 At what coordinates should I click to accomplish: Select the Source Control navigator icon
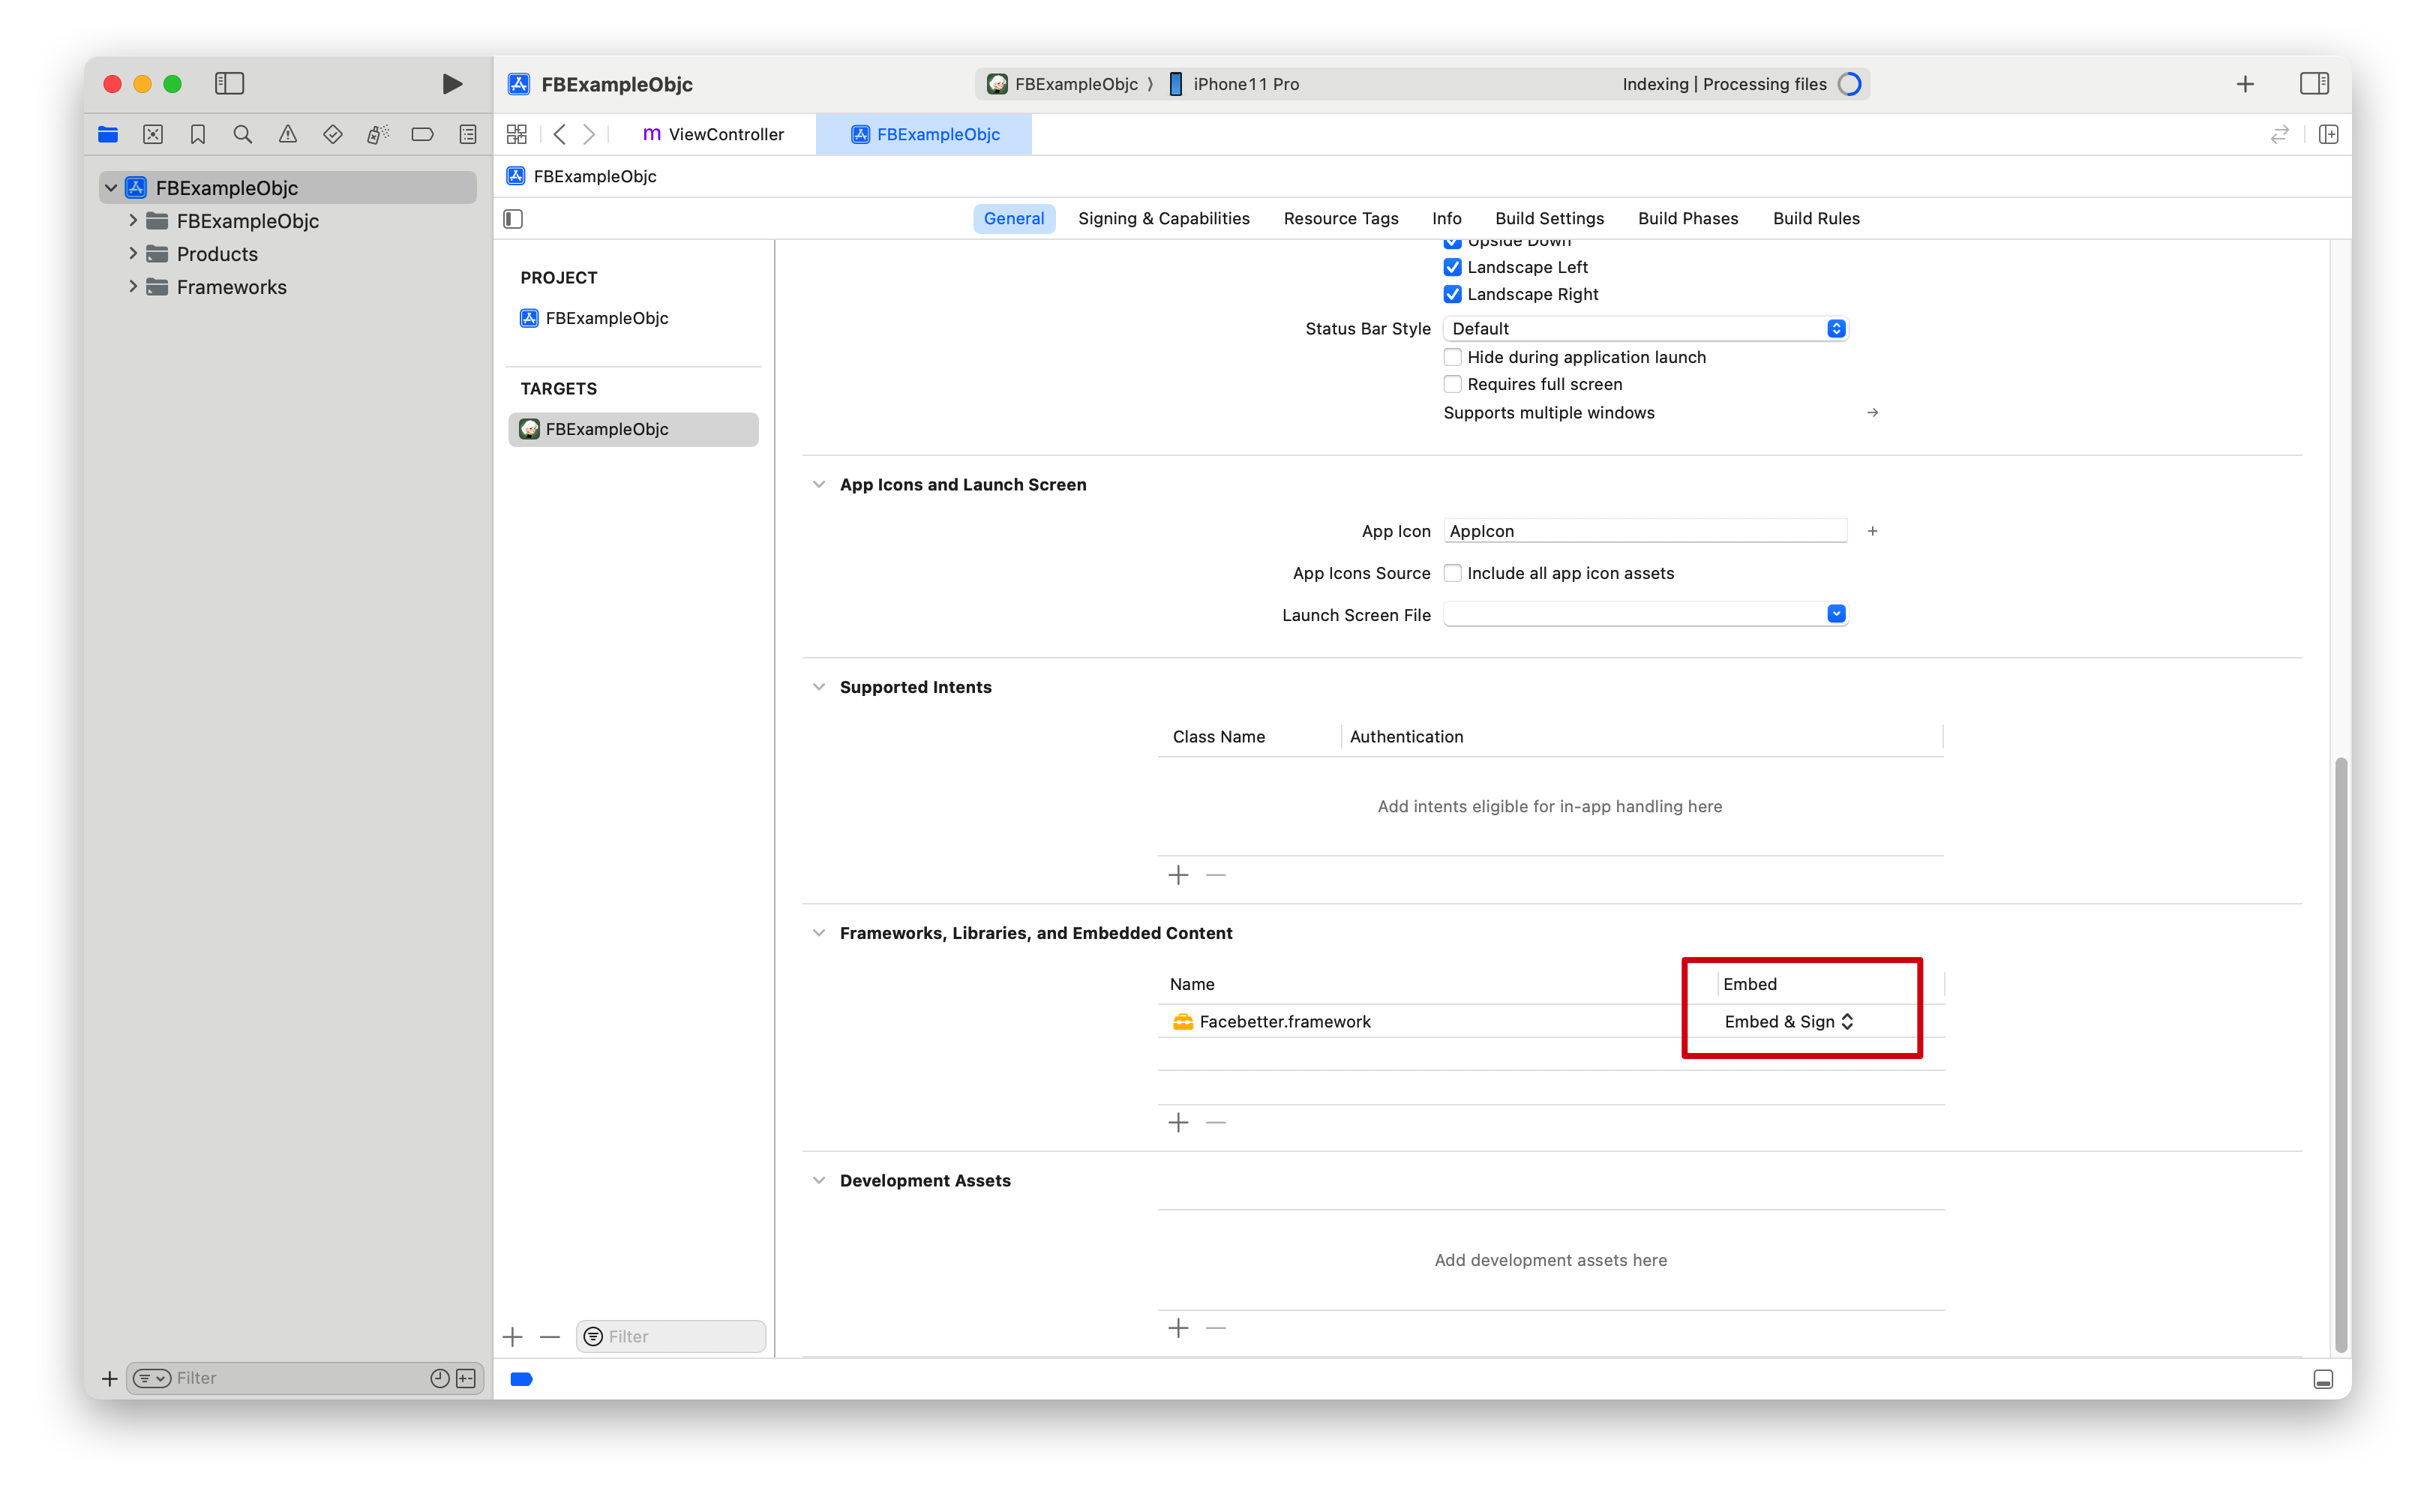pyautogui.click(x=152, y=133)
